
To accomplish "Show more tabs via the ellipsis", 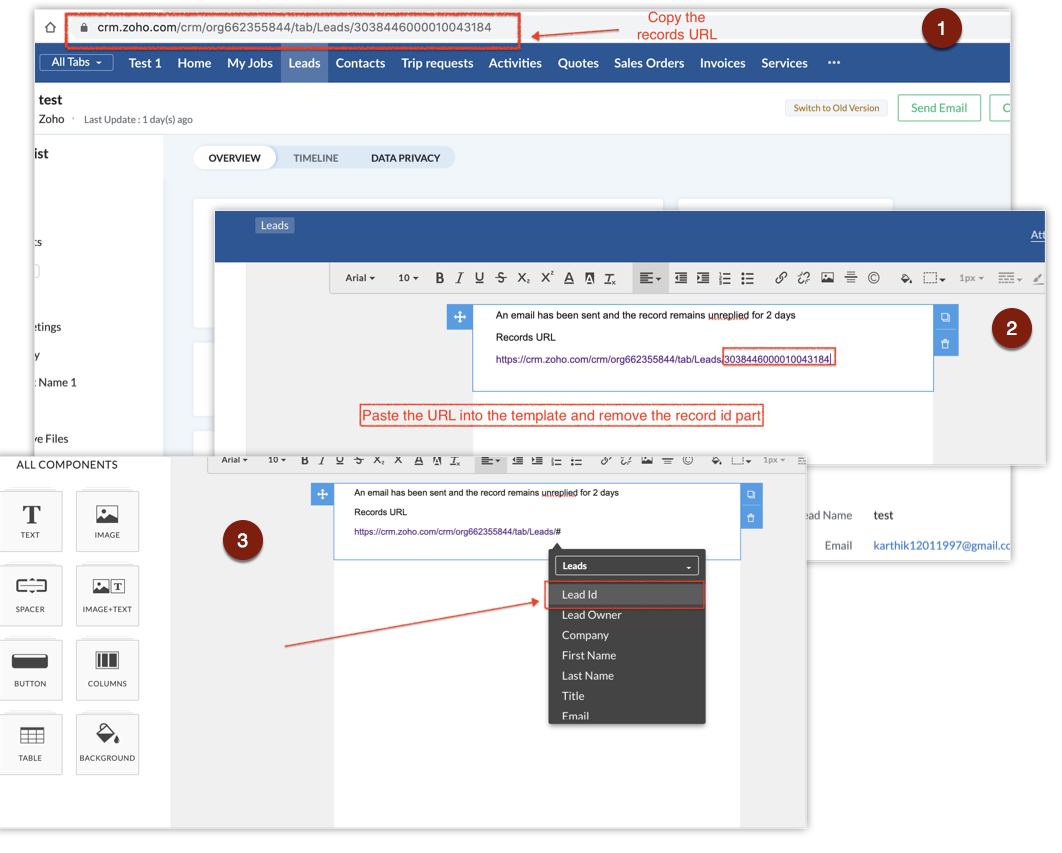I will [x=834, y=62].
